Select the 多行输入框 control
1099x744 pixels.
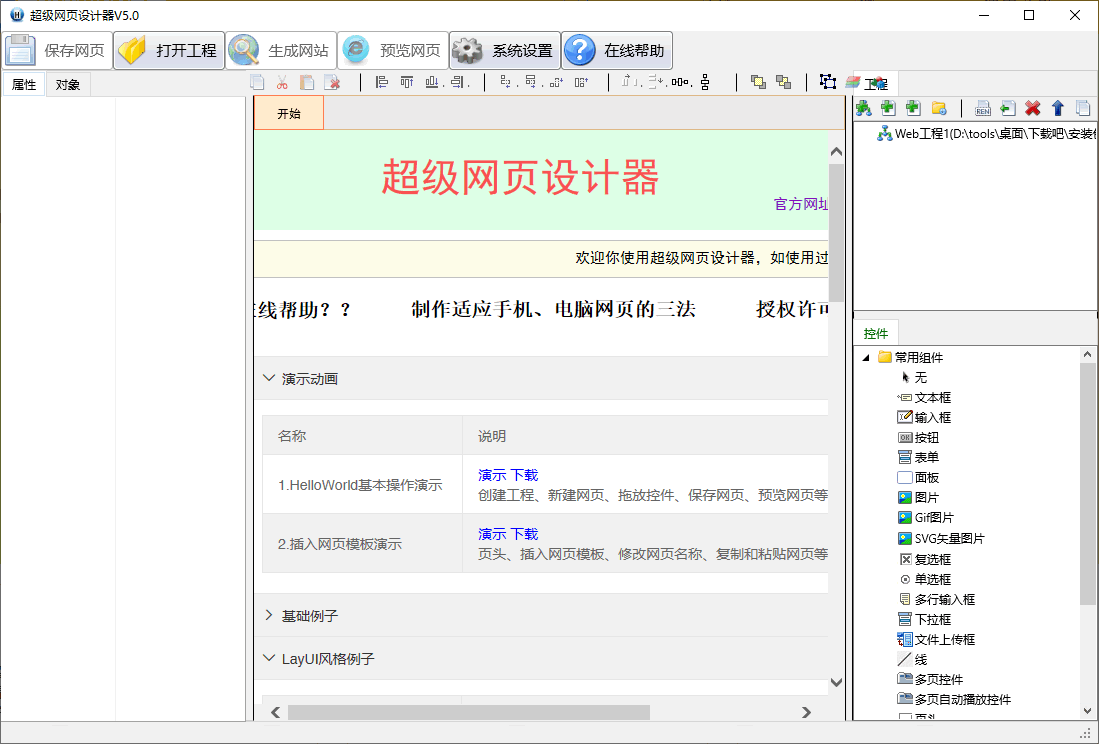click(937, 599)
